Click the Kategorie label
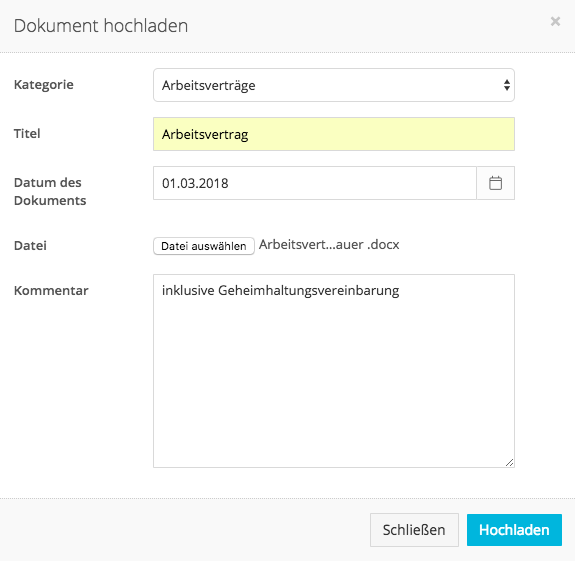This screenshot has height=561, width=575. (44, 84)
